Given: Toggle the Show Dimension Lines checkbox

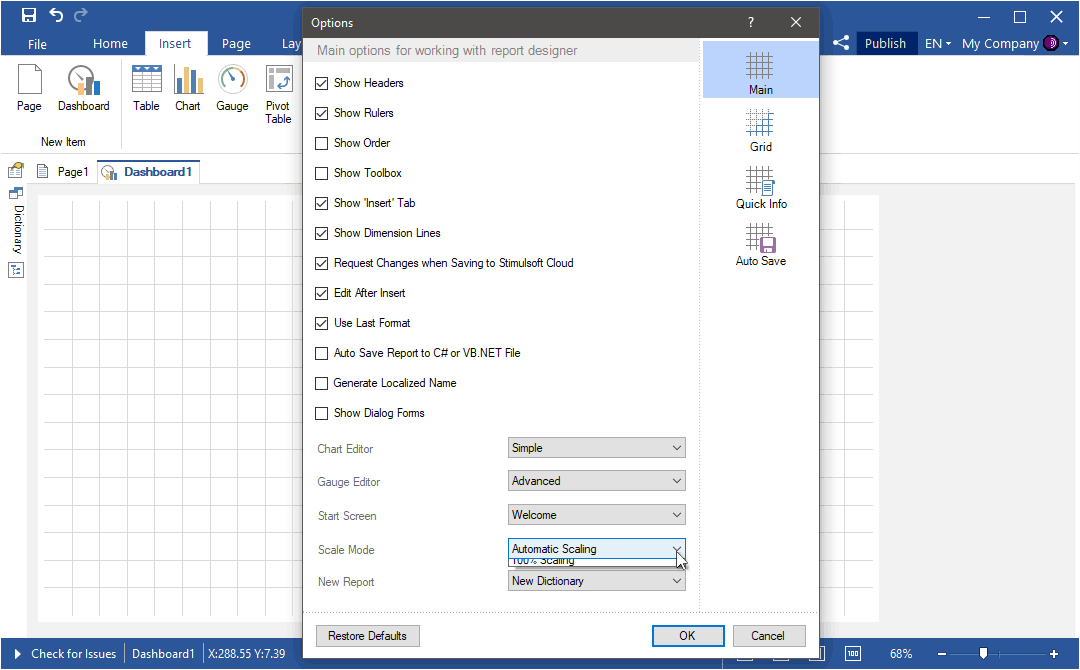Looking at the screenshot, I should pos(321,233).
